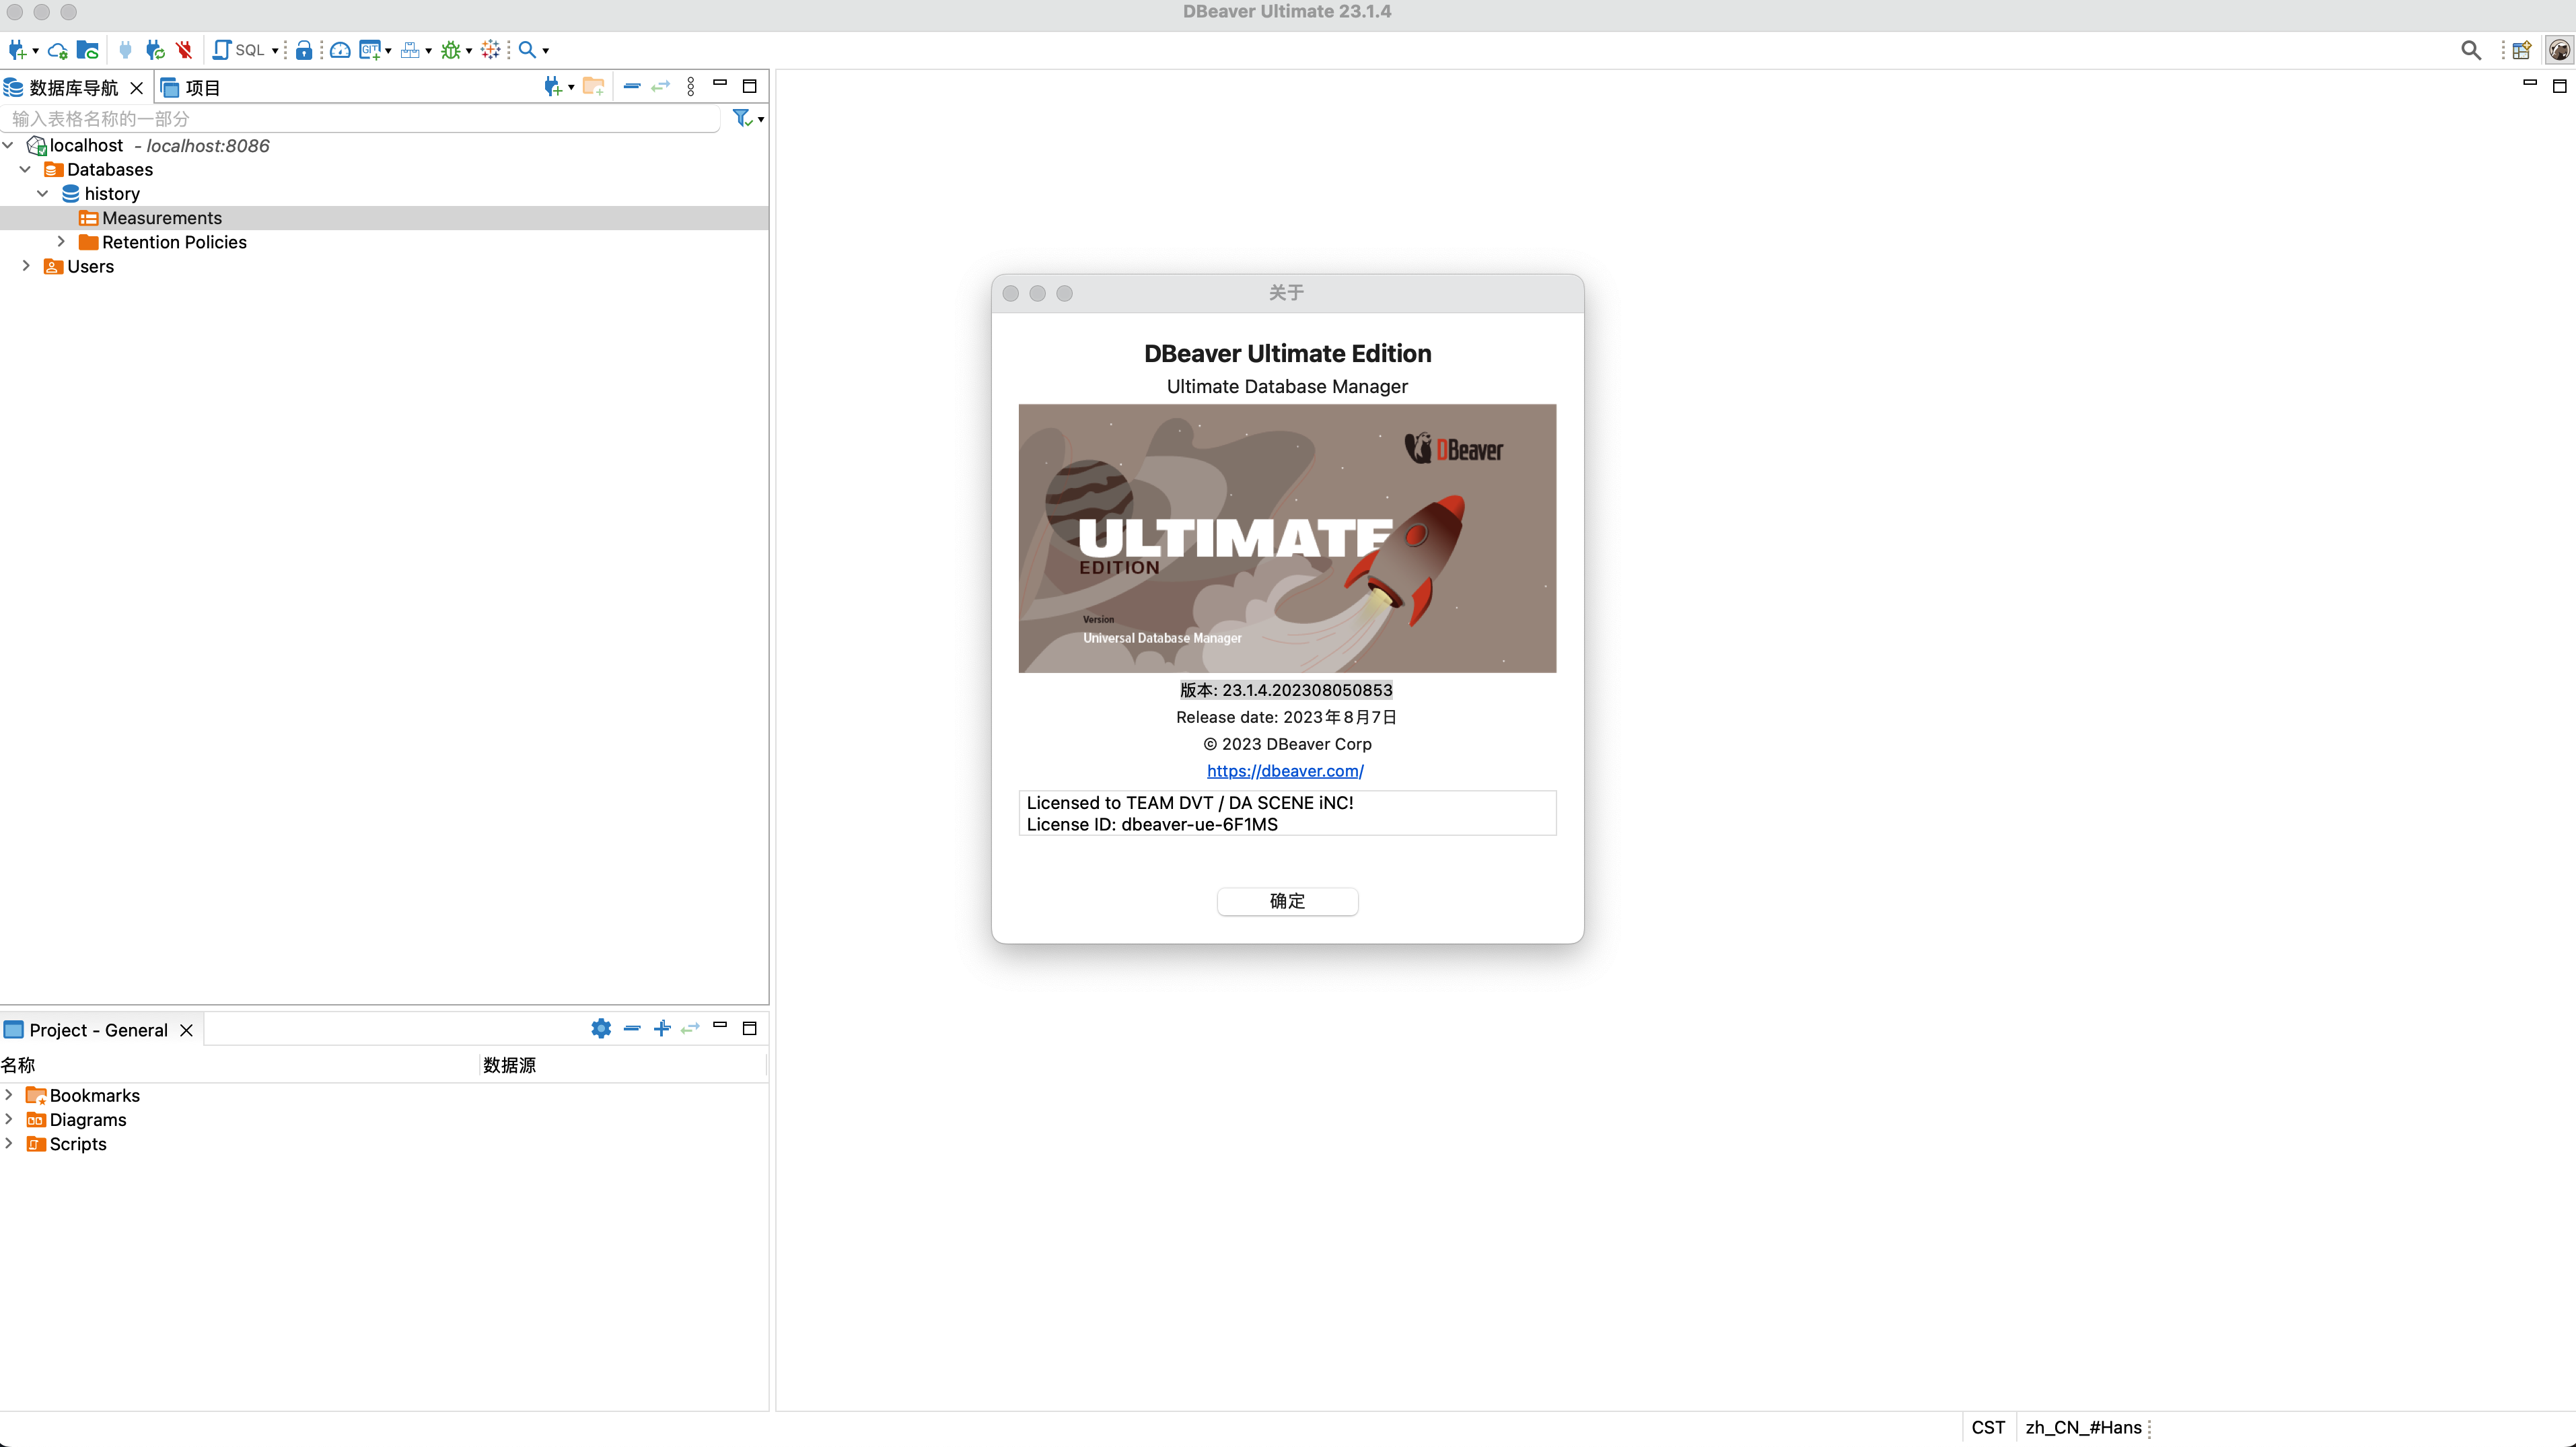Collapse the Databases tree node
The height and width of the screenshot is (1447, 2576).
[x=25, y=169]
